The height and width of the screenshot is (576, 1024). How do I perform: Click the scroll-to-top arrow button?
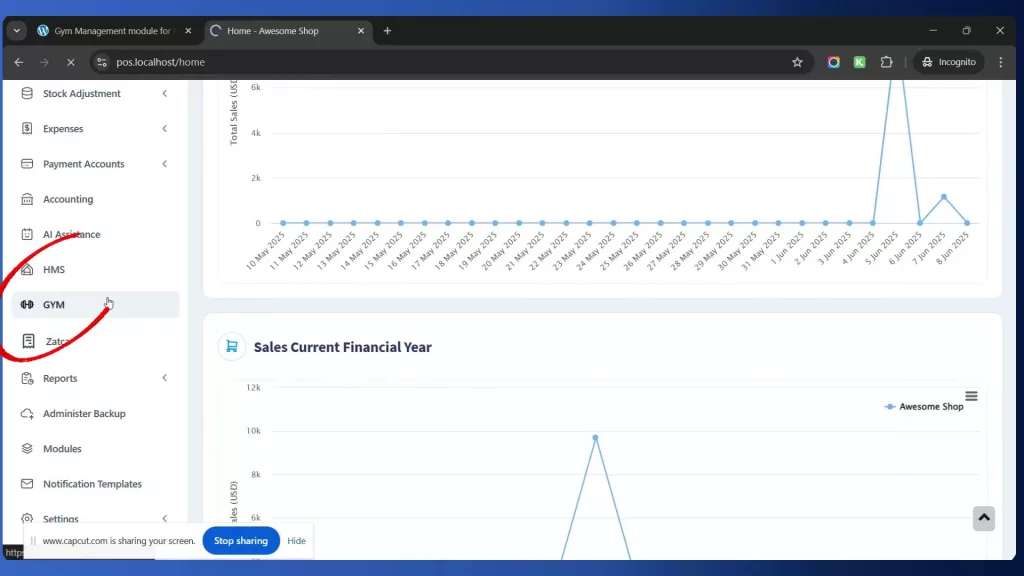coord(984,518)
